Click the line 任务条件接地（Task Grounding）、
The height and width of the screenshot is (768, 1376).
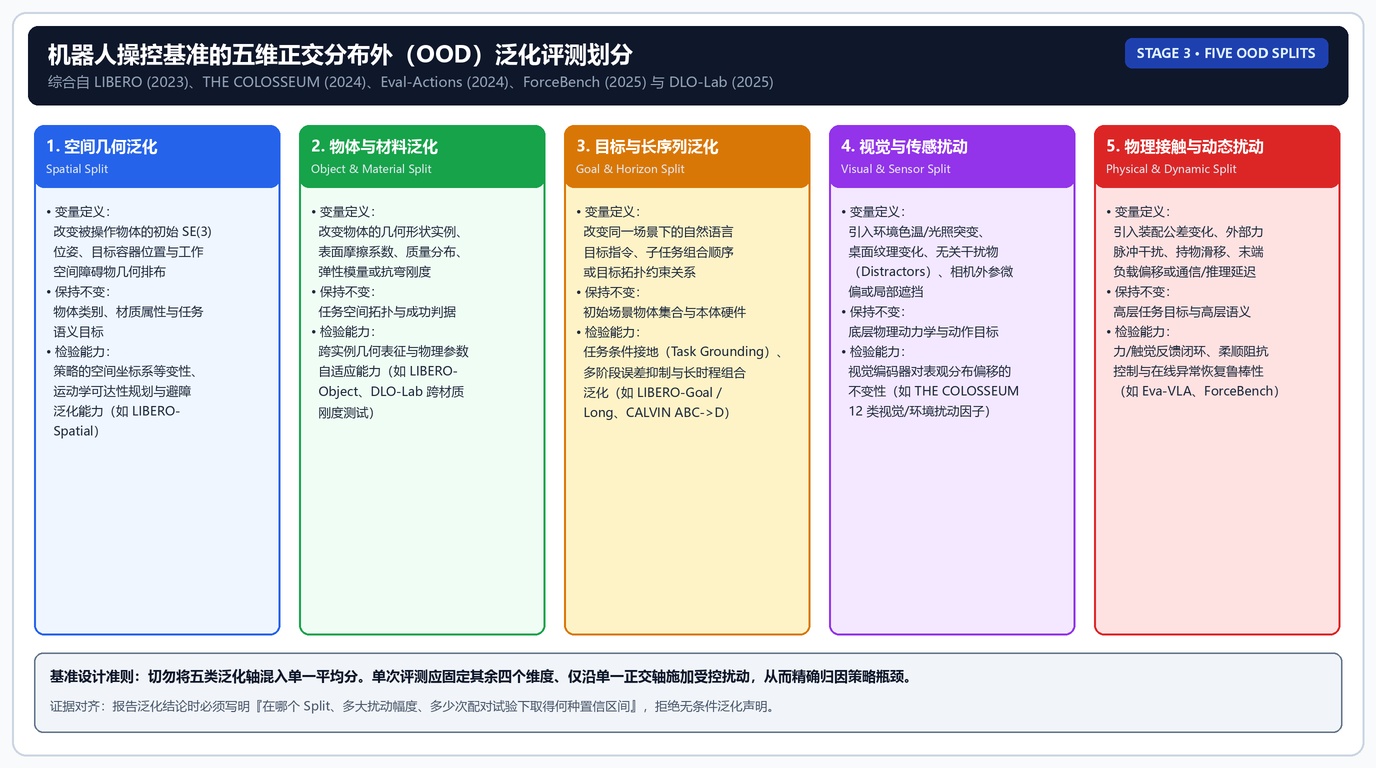[683, 352]
